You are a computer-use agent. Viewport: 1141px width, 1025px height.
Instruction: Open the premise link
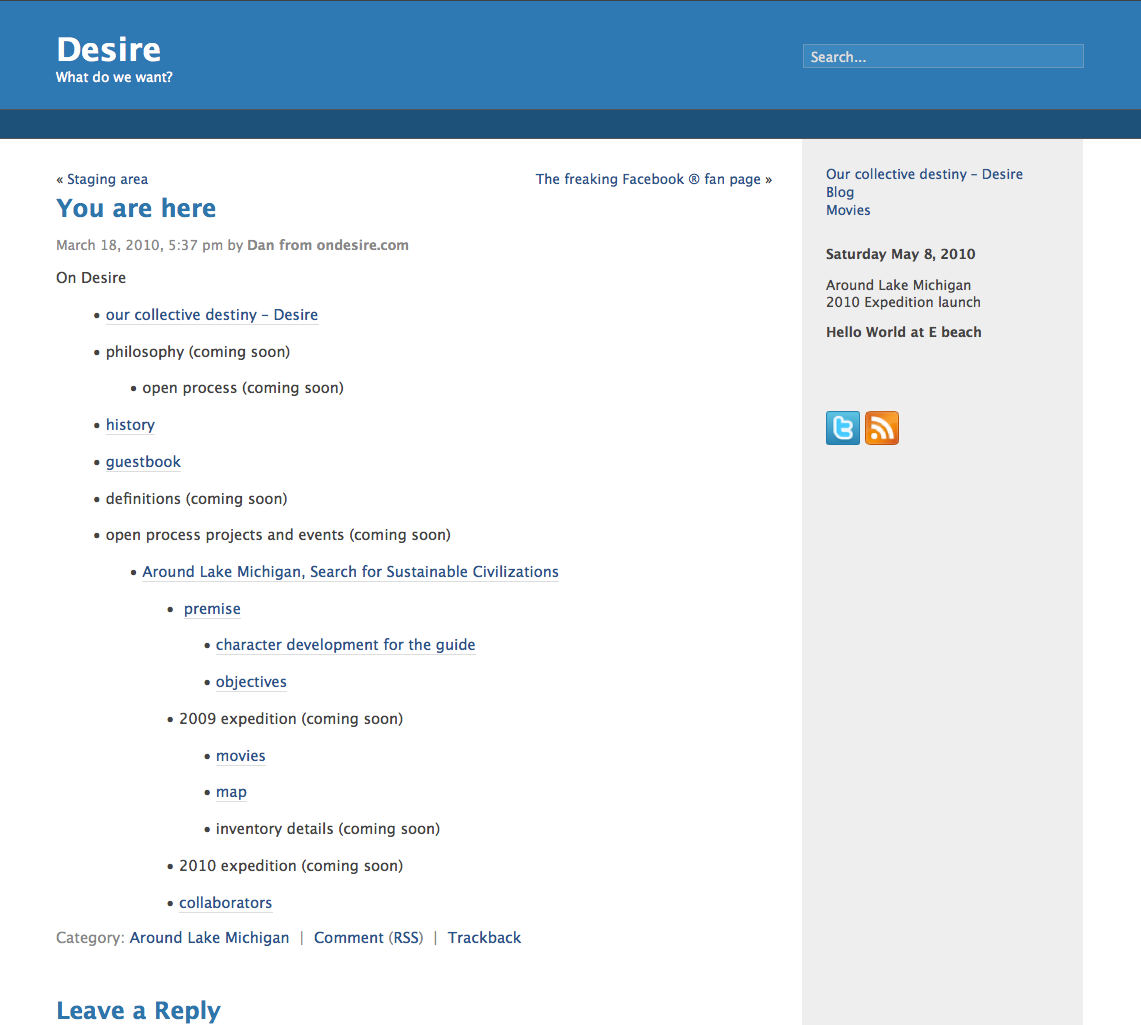pyautogui.click(x=212, y=609)
